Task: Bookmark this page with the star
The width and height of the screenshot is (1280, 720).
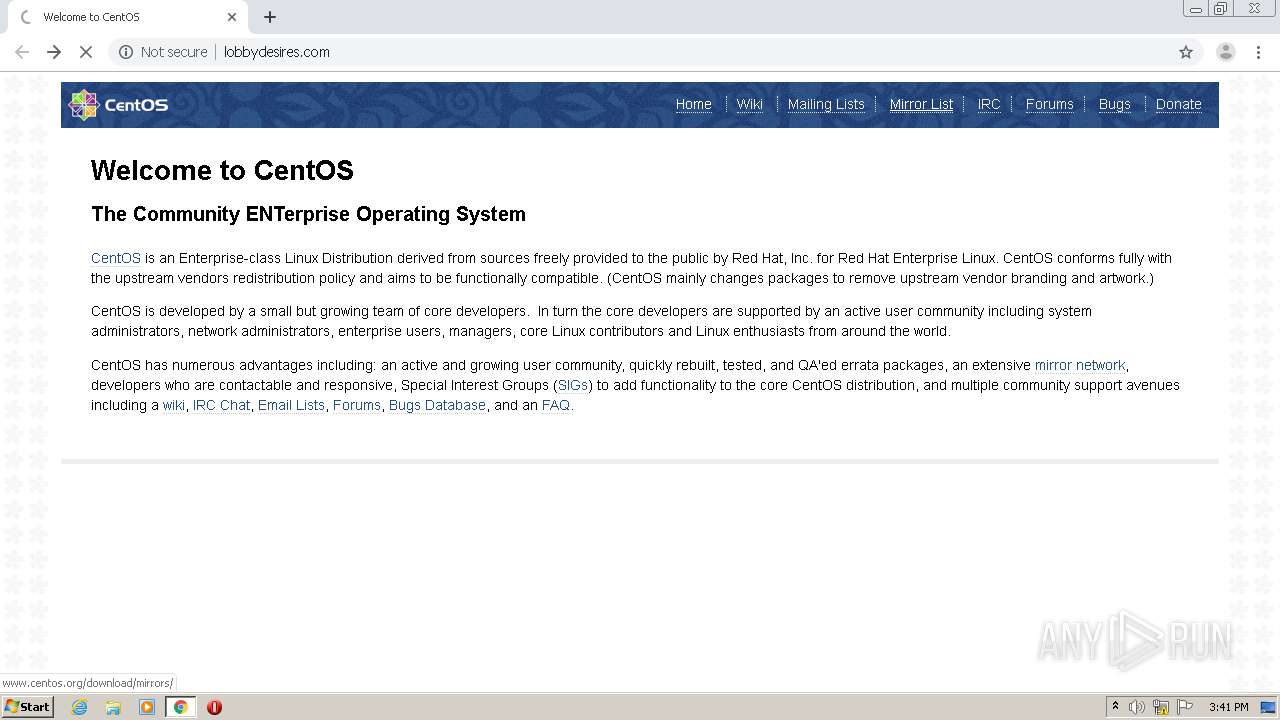Action: 1186,52
